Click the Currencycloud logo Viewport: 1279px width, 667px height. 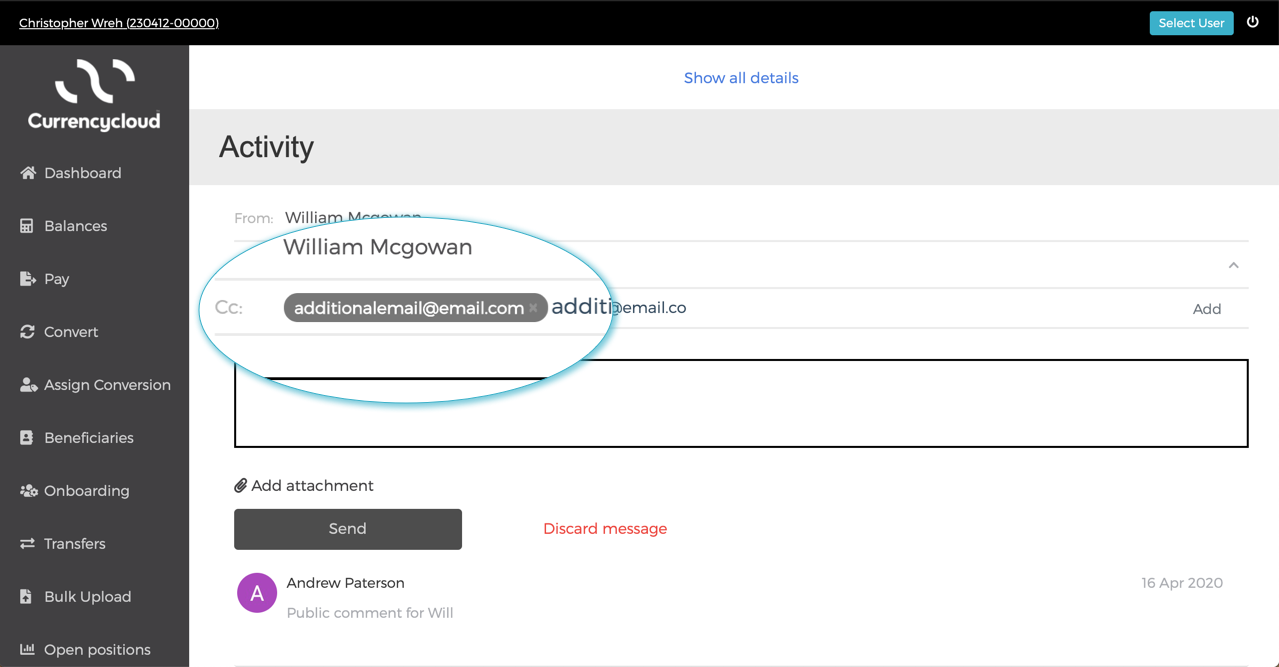click(94, 95)
